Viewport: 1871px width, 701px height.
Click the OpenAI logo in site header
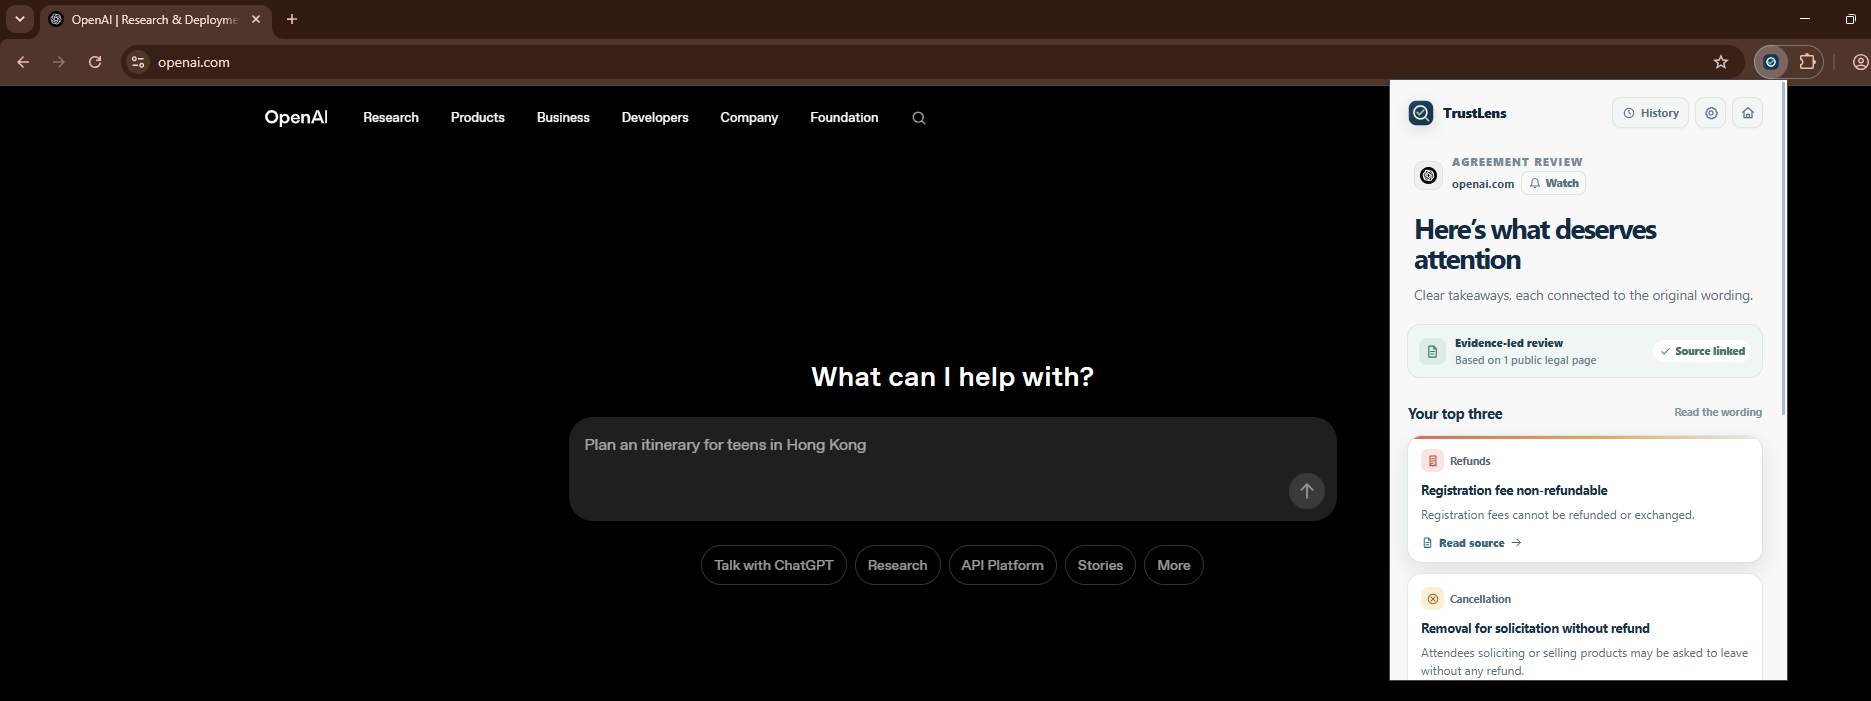296,117
